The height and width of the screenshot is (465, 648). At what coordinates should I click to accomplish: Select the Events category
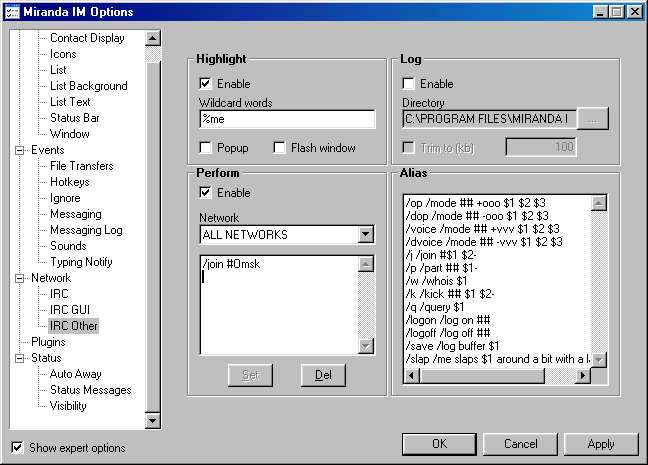click(48, 150)
